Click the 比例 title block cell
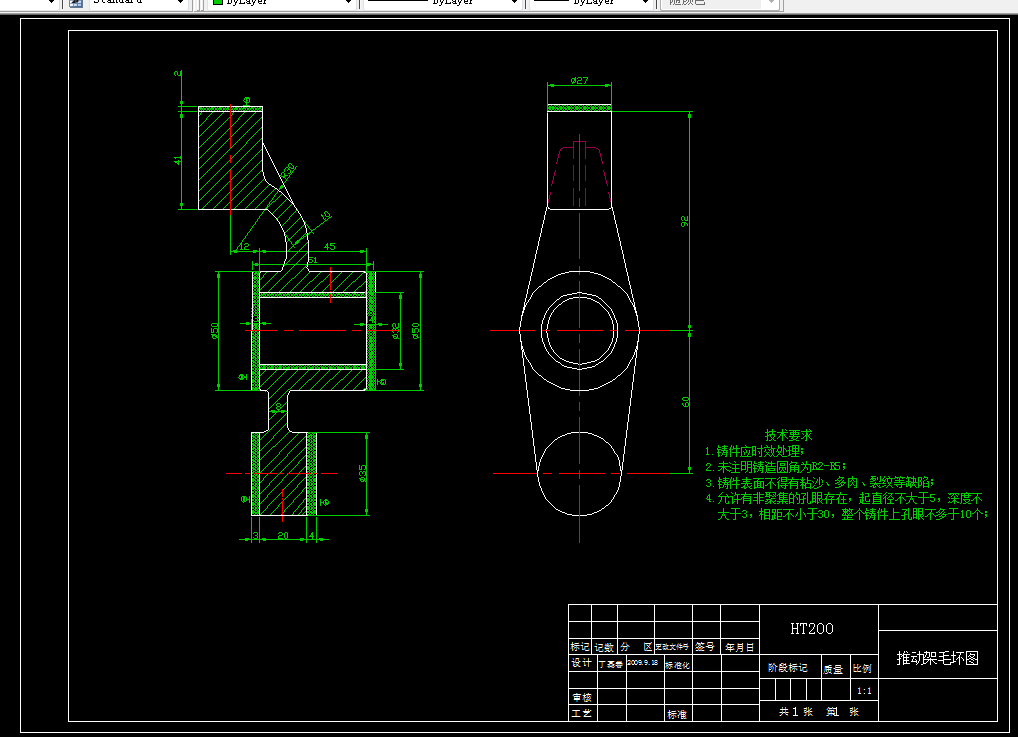Image resolution: width=1018 pixels, height=737 pixels. point(862,668)
